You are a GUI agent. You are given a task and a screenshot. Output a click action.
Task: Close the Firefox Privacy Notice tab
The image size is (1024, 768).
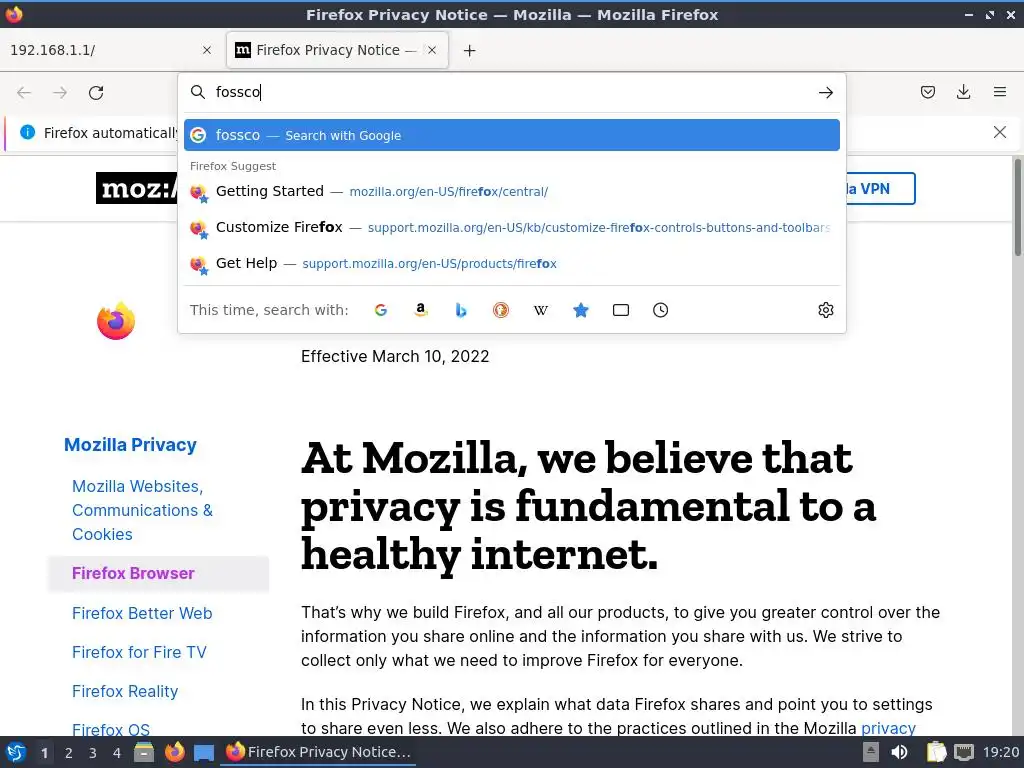click(432, 50)
